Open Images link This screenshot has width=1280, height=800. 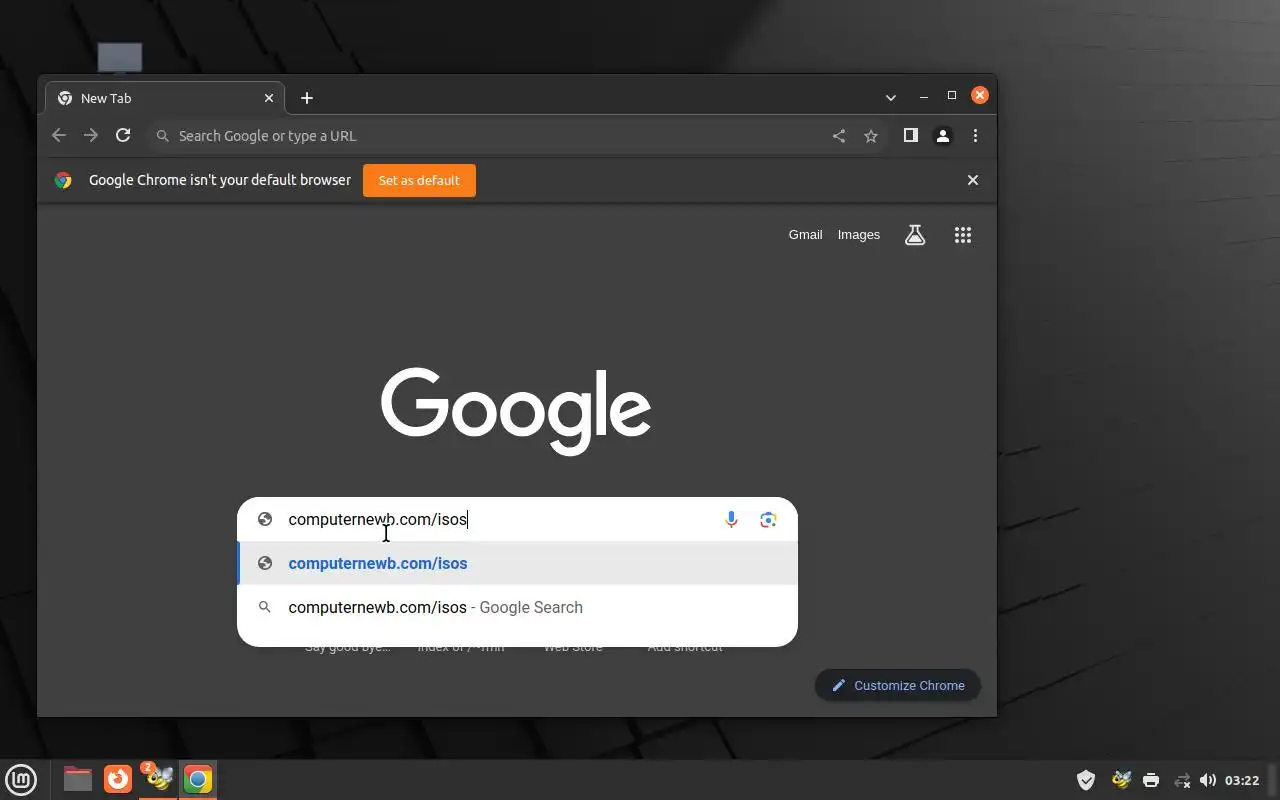(x=859, y=235)
